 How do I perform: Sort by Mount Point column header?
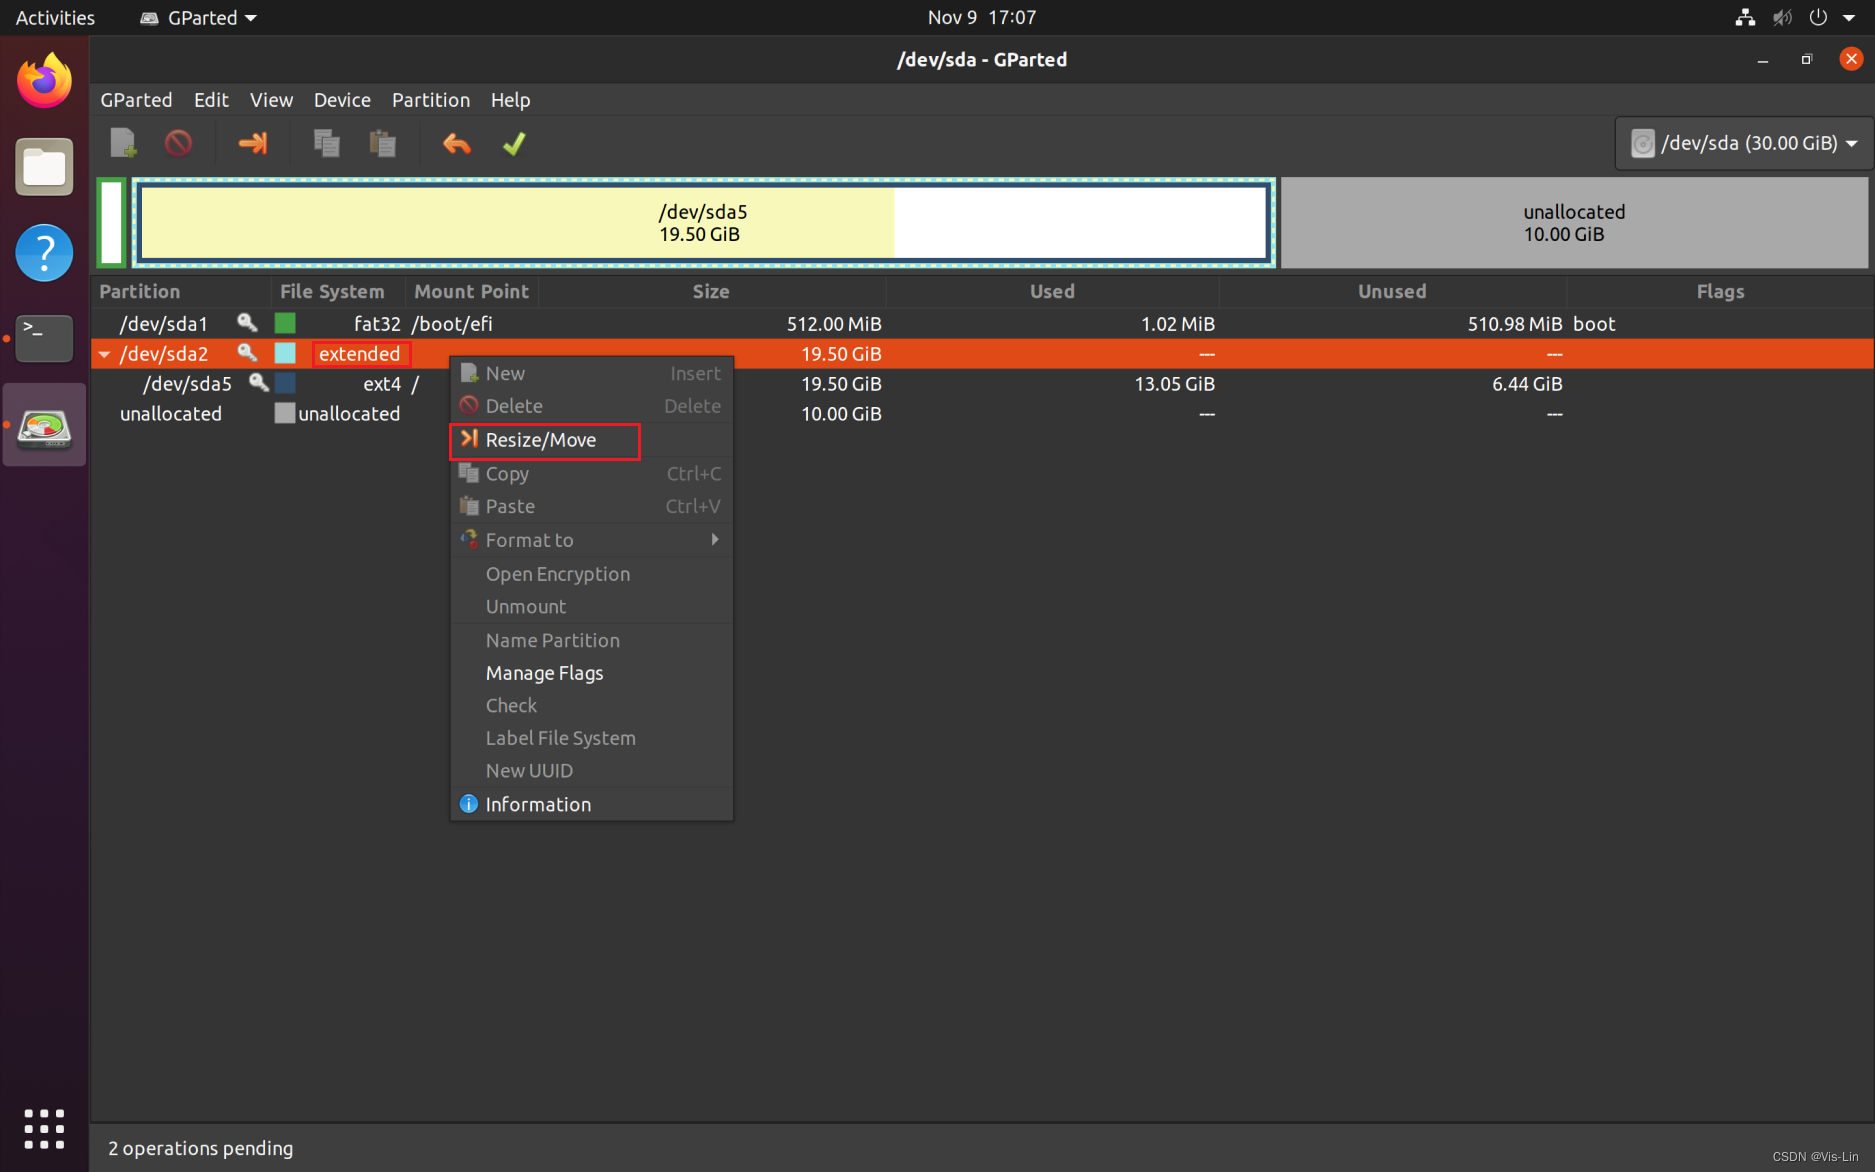click(x=471, y=291)
